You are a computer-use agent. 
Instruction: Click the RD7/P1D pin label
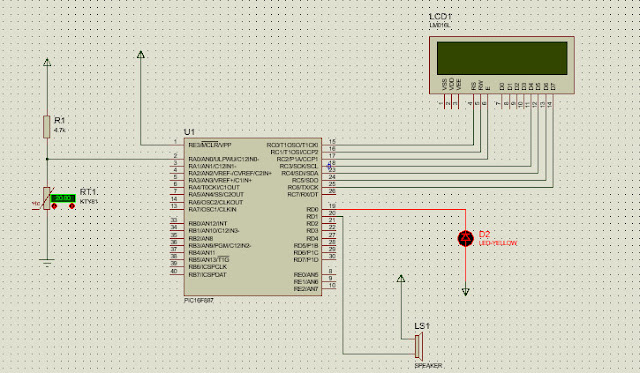tap(306, 260)
